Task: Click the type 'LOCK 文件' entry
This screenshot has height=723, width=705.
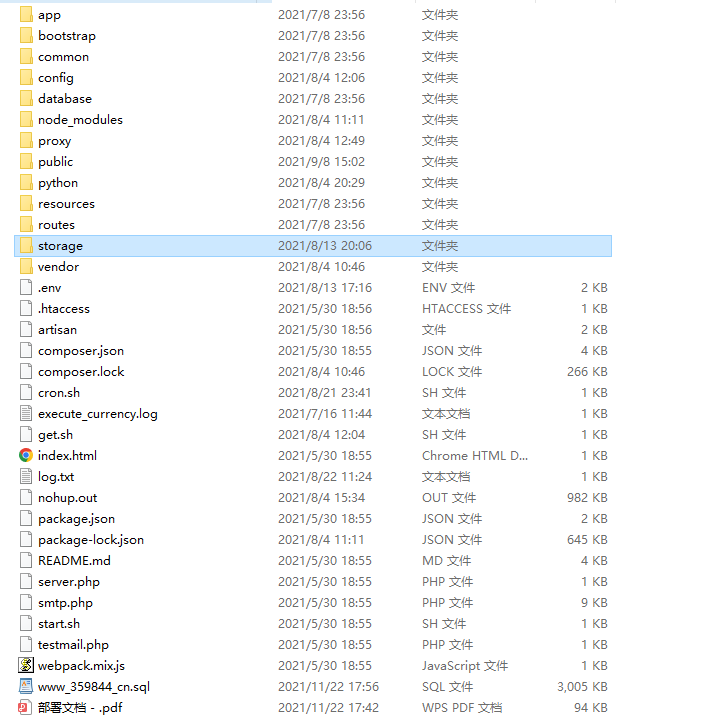Action: pos(452,372)
